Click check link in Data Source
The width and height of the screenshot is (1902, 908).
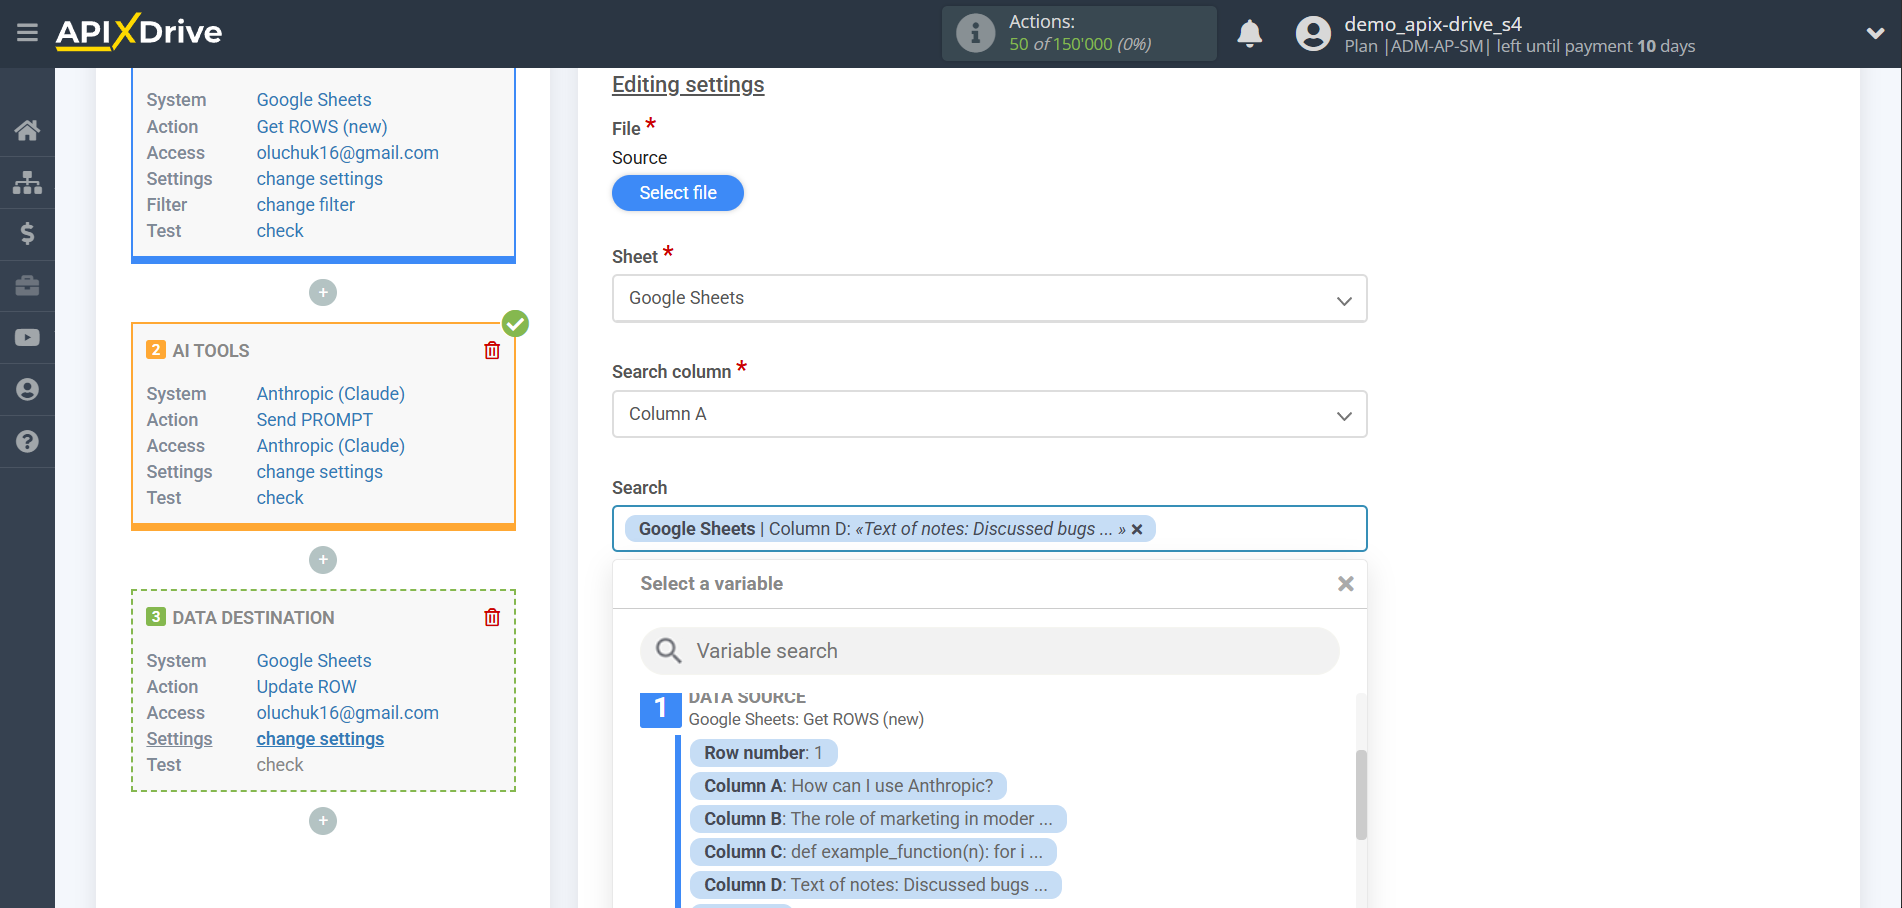[x=280, y=231]
